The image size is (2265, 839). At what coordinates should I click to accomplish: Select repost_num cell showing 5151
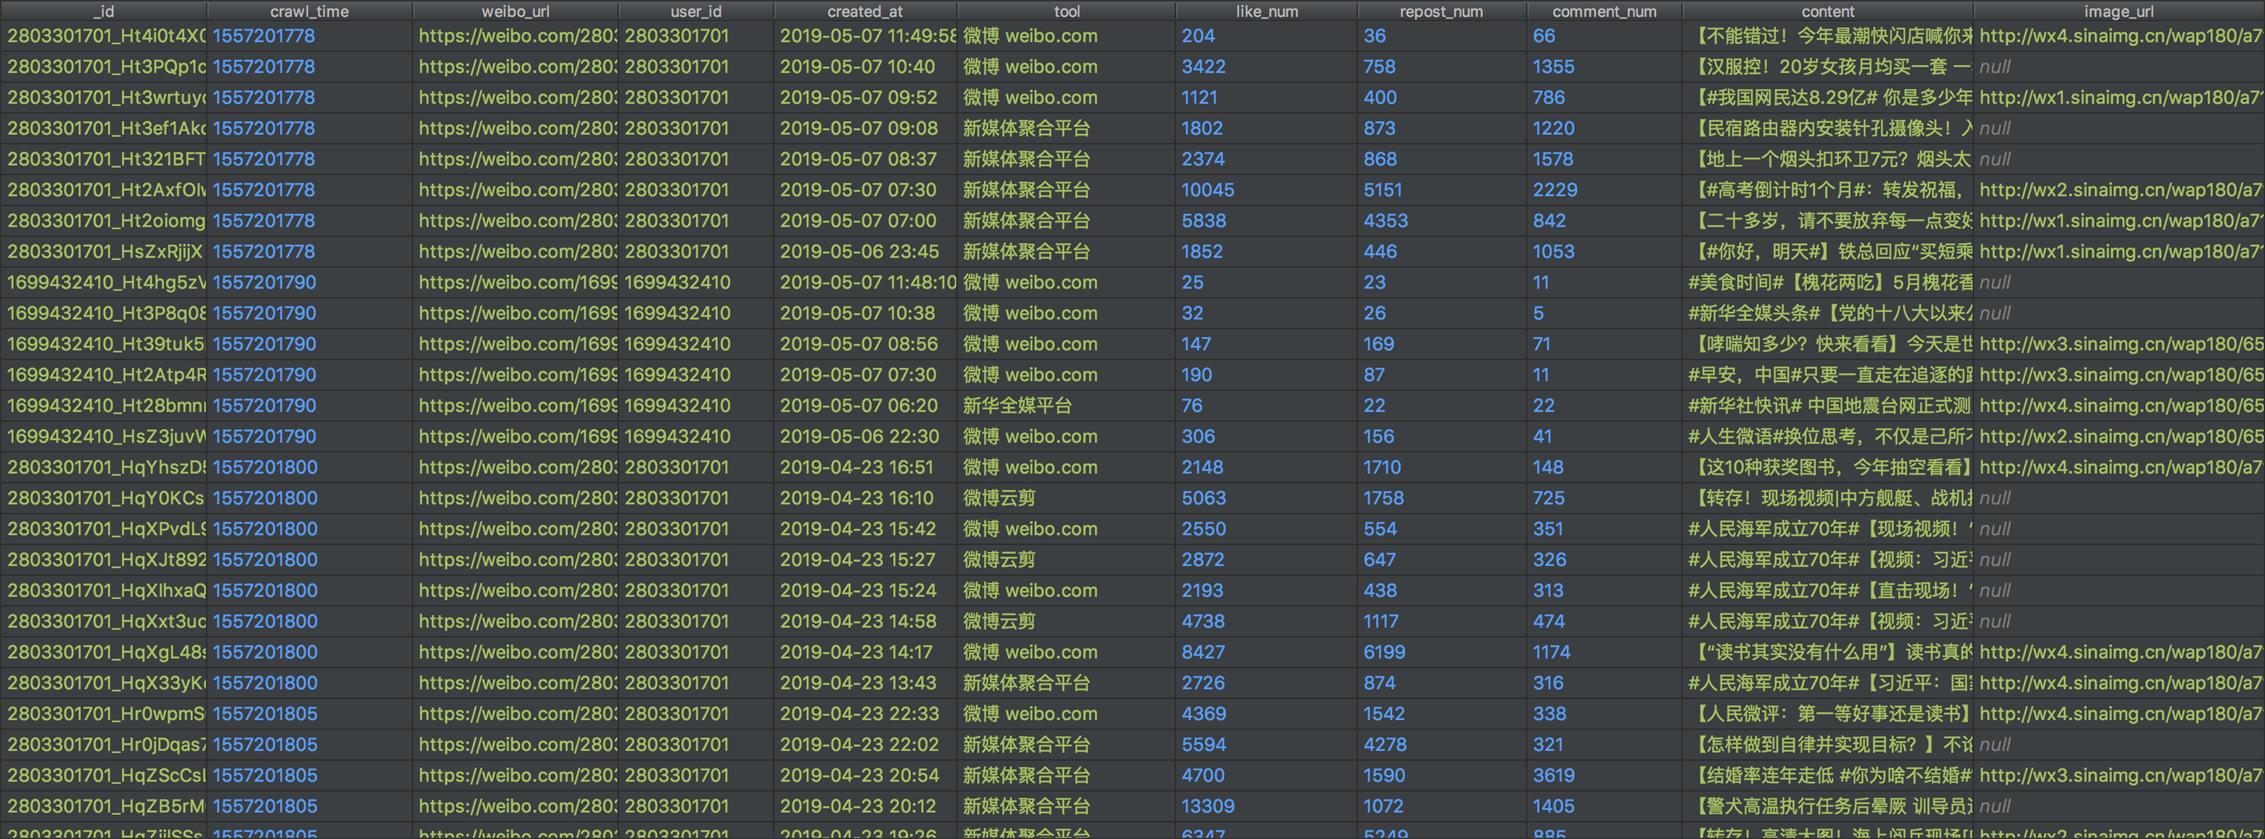[1442, 190]
